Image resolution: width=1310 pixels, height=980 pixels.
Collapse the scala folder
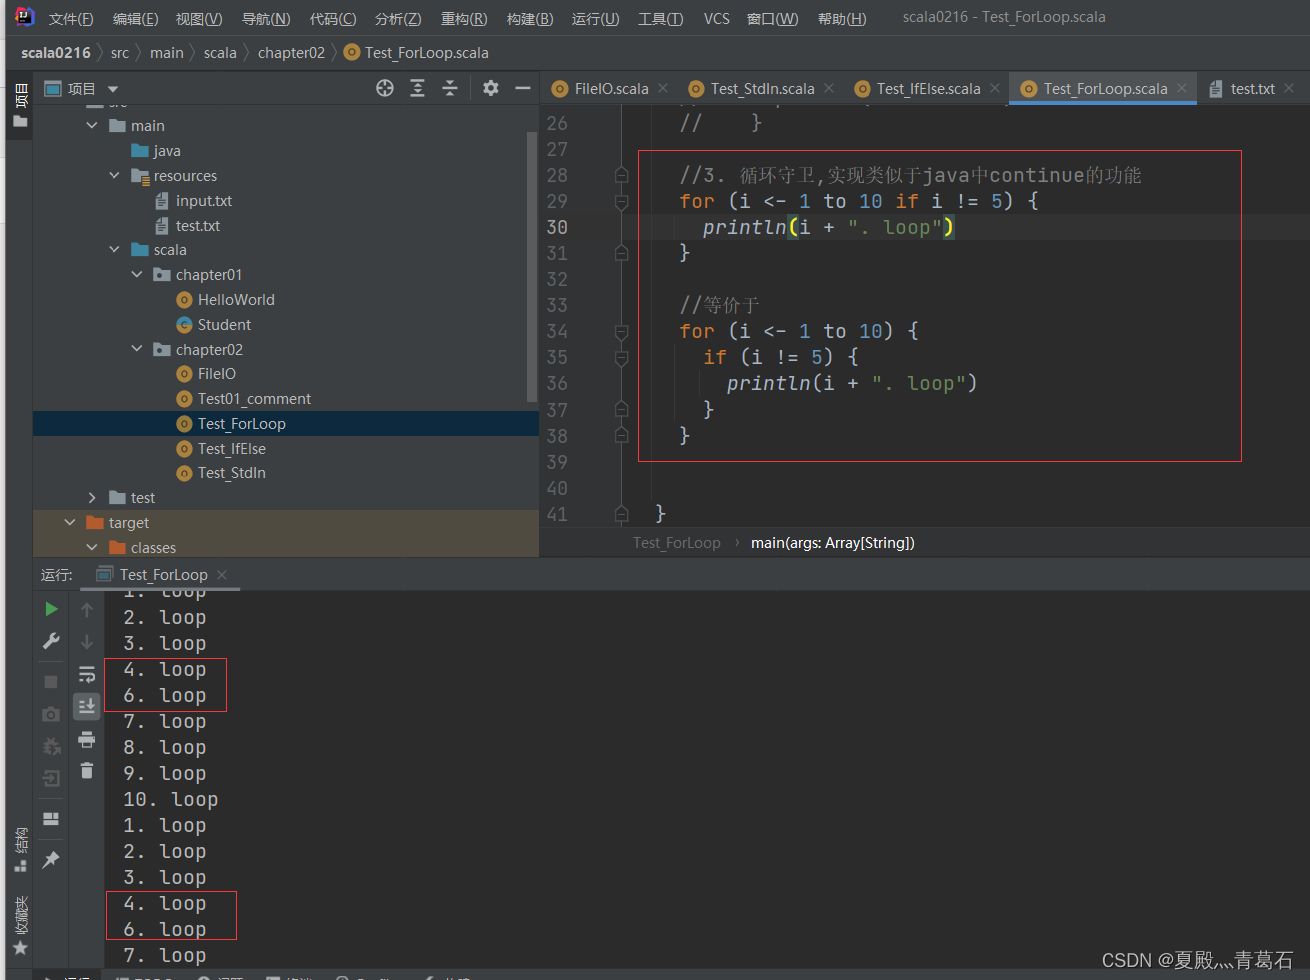(114, 250)
